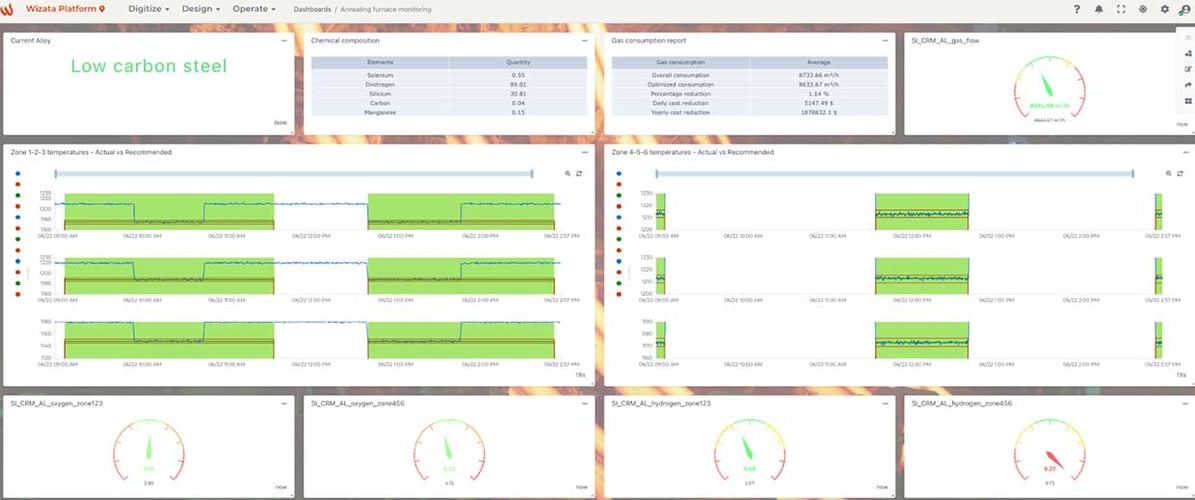Select the Selenium row in Chemical composition
Screen dimensions: 1195x500
coord(449,75)
